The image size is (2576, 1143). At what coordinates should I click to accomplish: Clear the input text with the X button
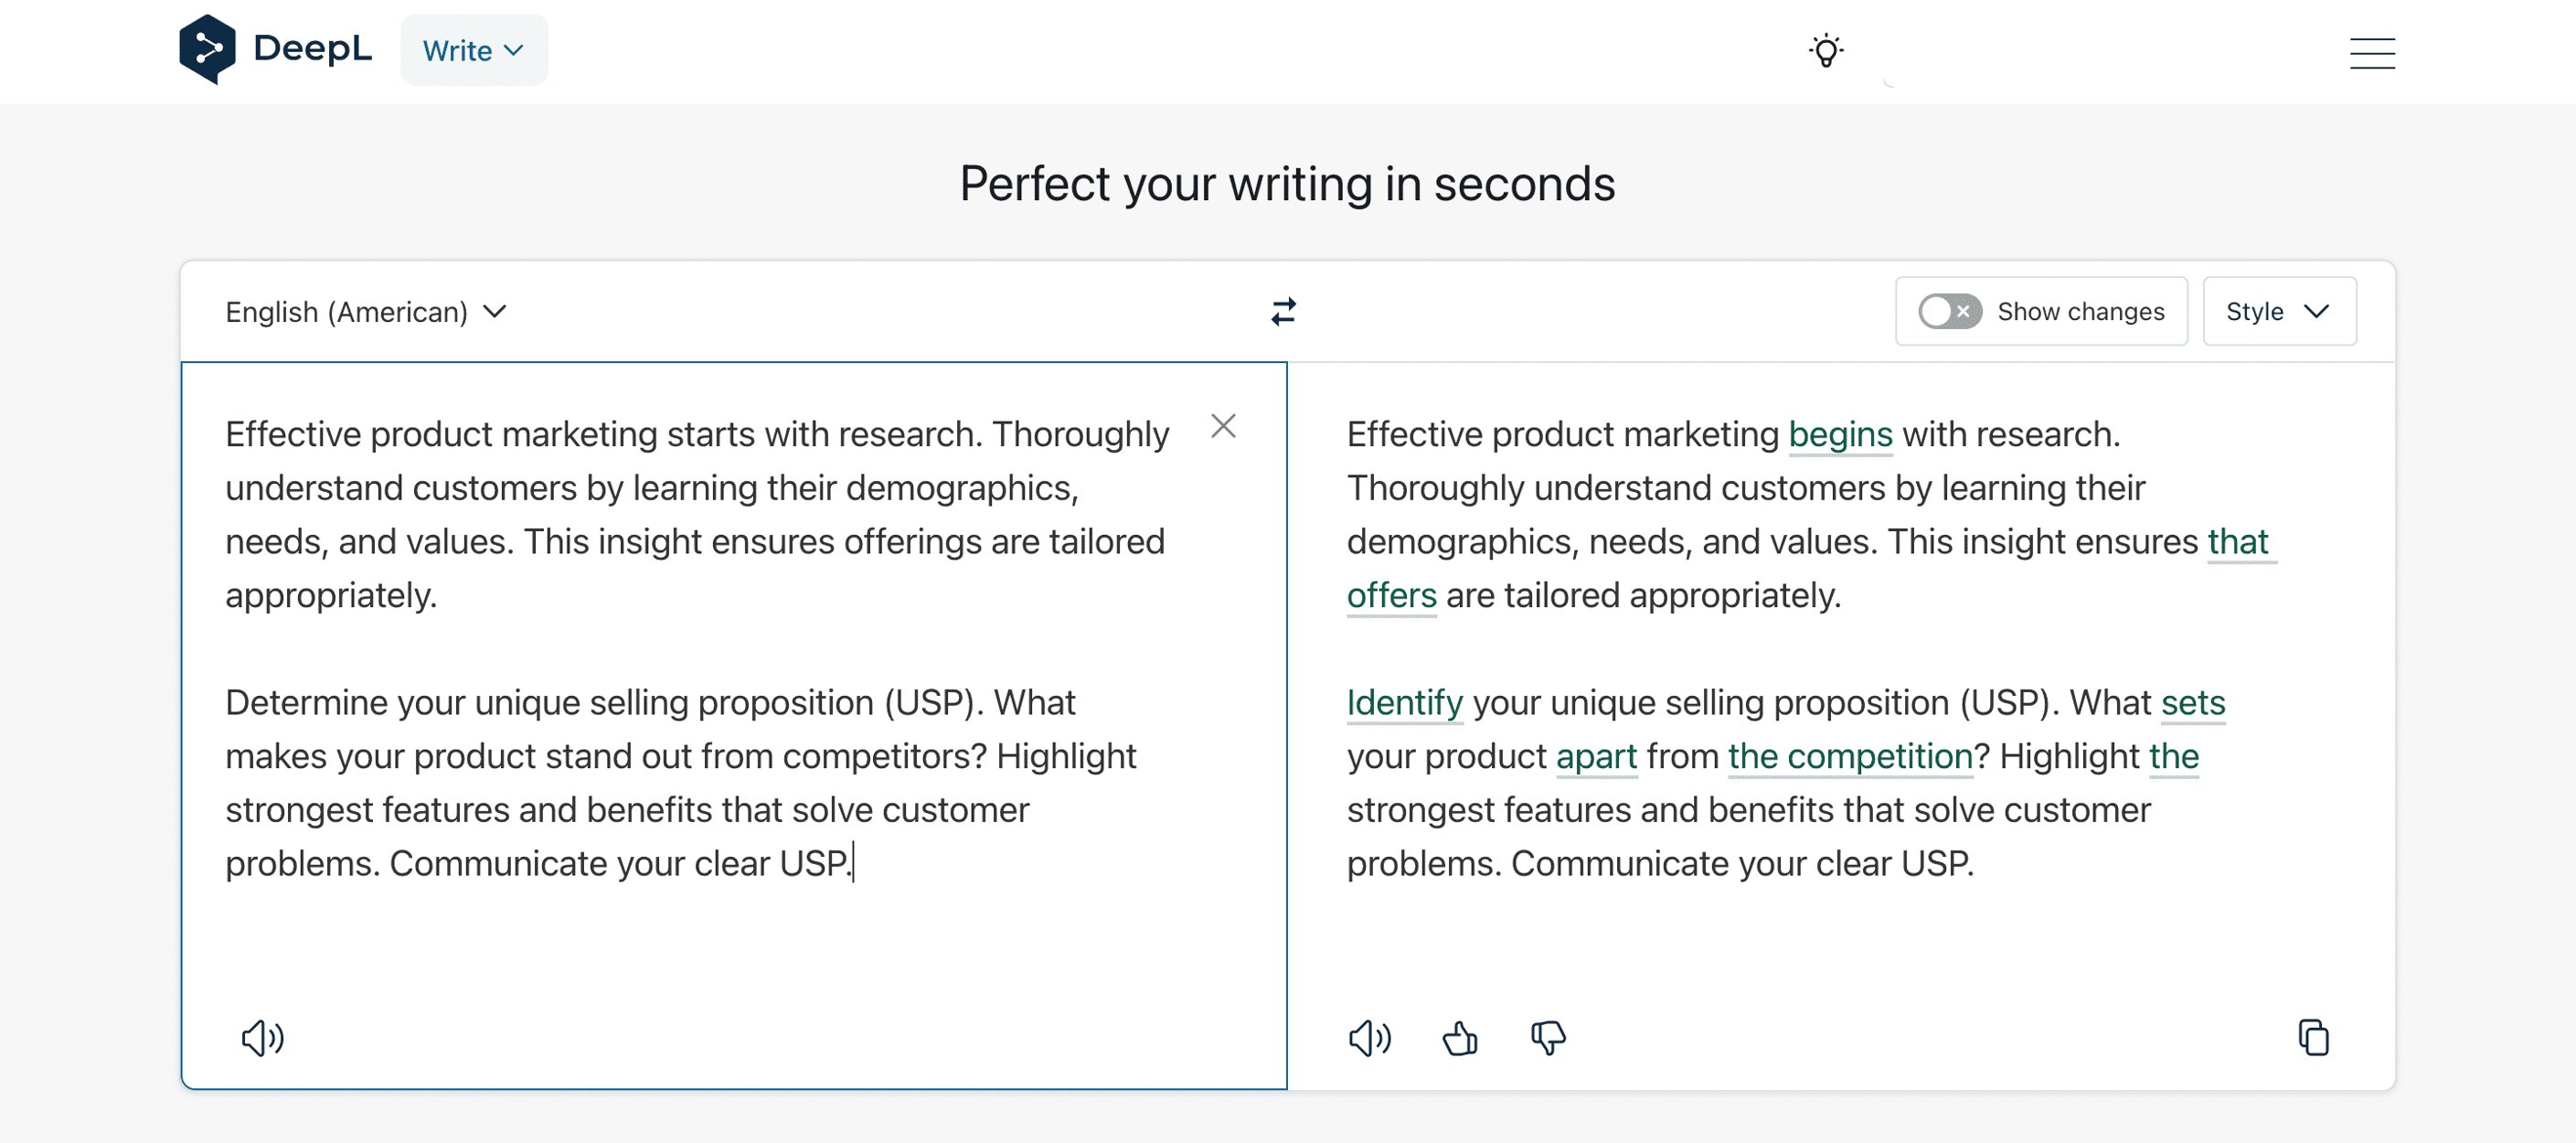coord(1224,426)
